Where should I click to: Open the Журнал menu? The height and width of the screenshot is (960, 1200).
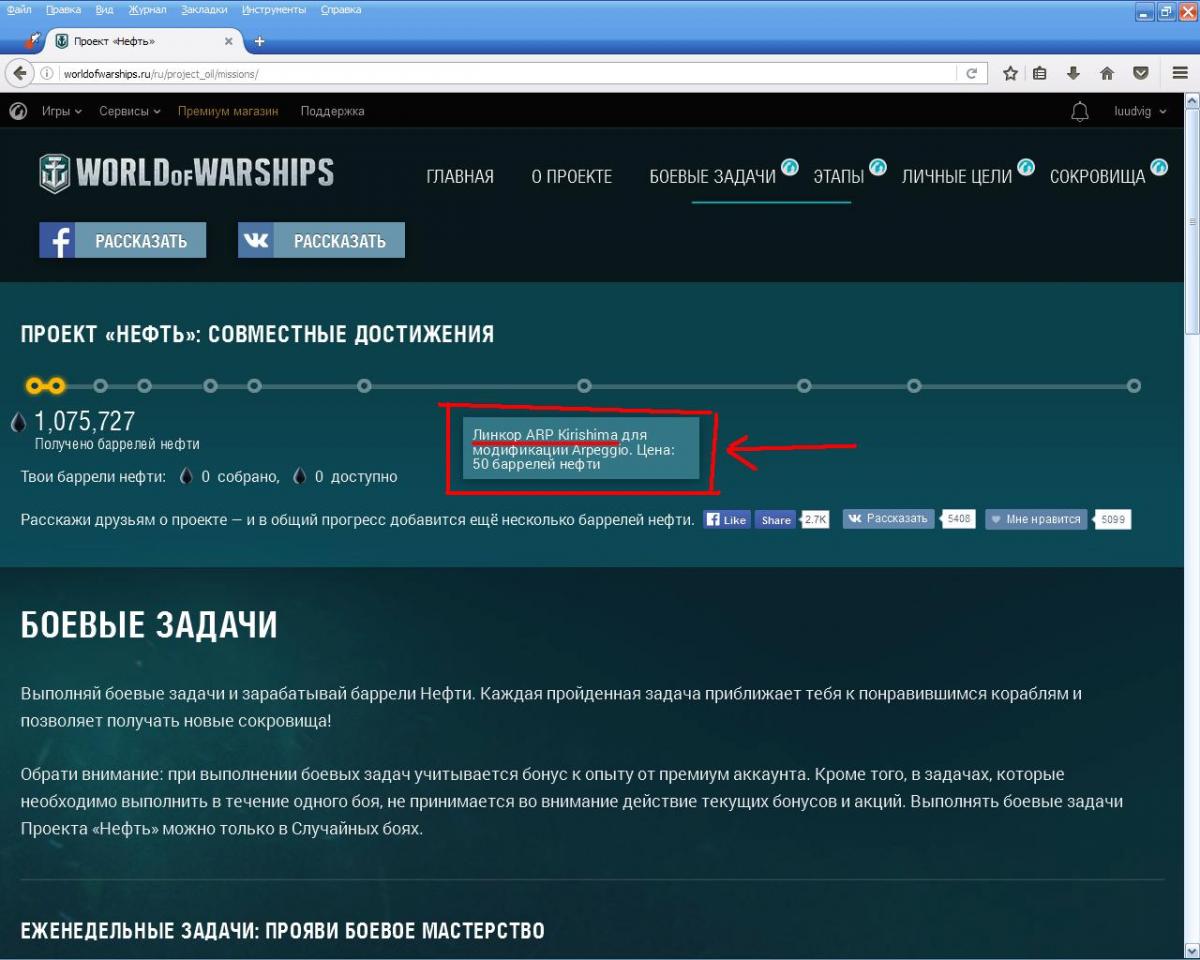[148, 9]
